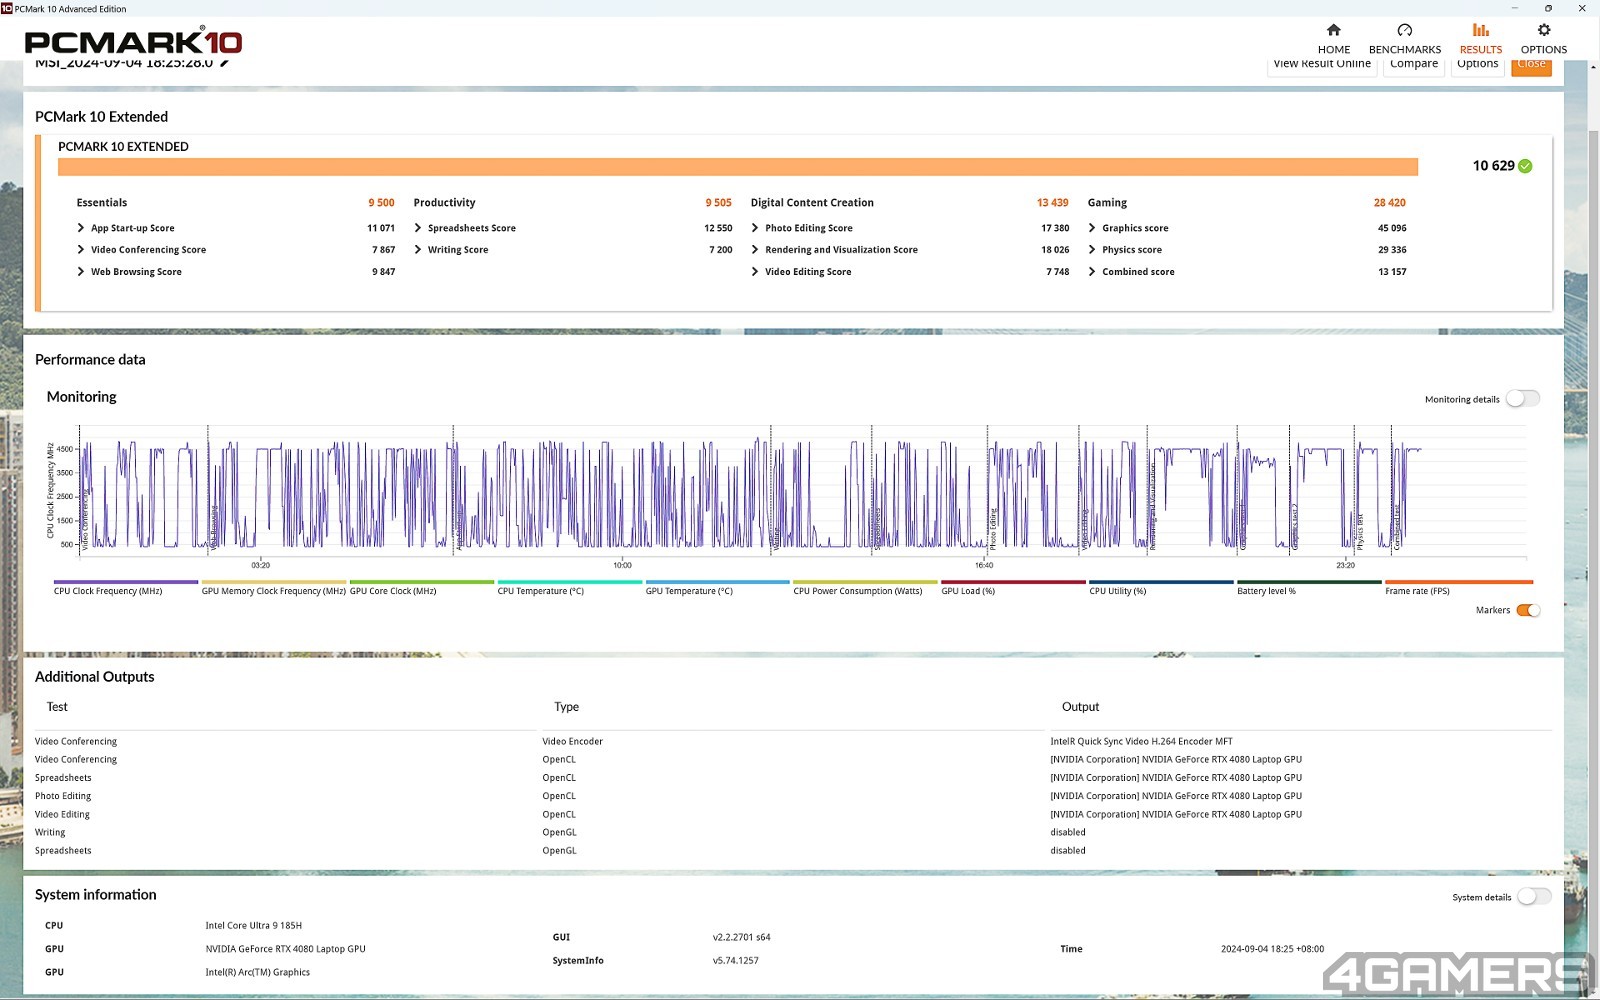
Task: Expand Video Conferencing Score
Action: (81, 250)
